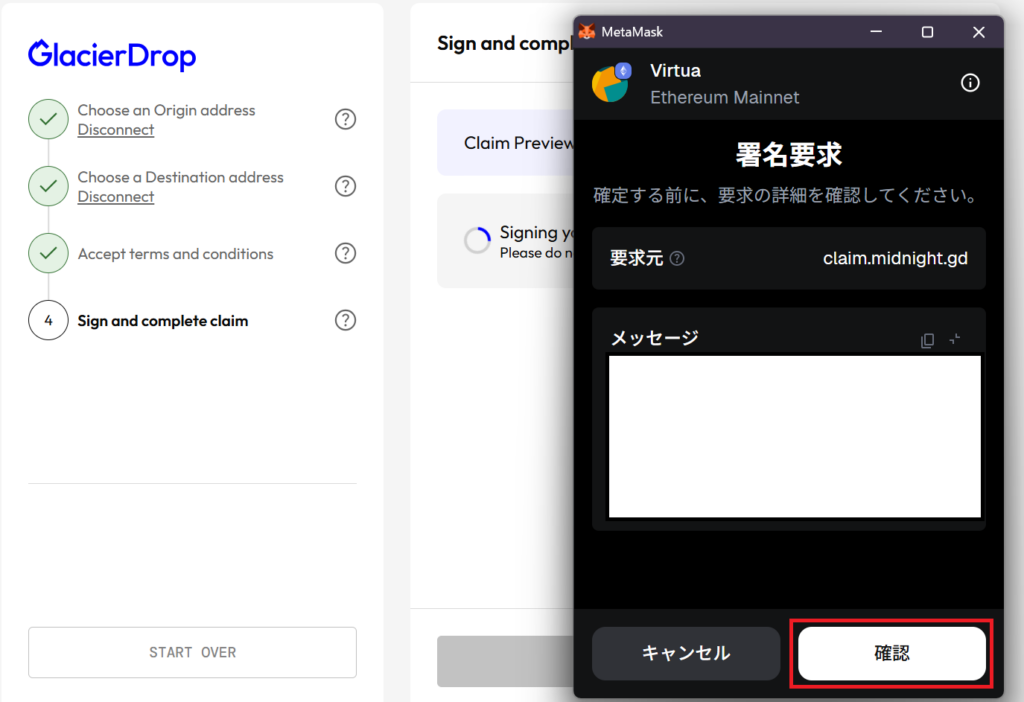Select the Accept terms and conditions step checkmark

point(48,253)
